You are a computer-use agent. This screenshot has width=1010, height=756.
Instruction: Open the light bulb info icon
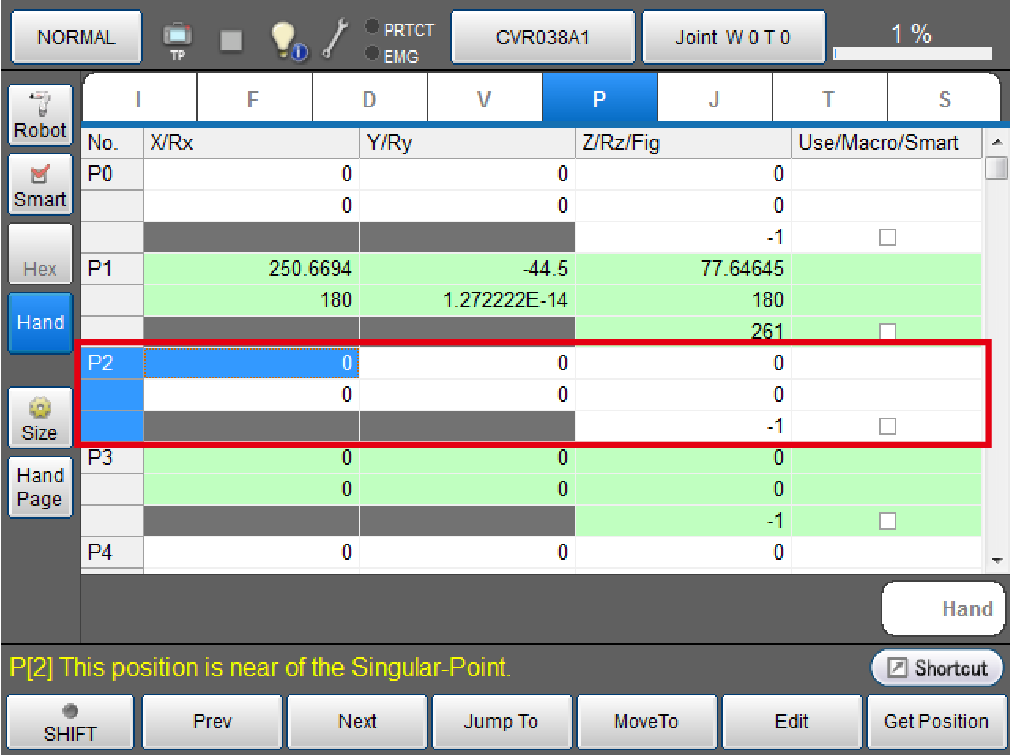(x=288, y=39)
